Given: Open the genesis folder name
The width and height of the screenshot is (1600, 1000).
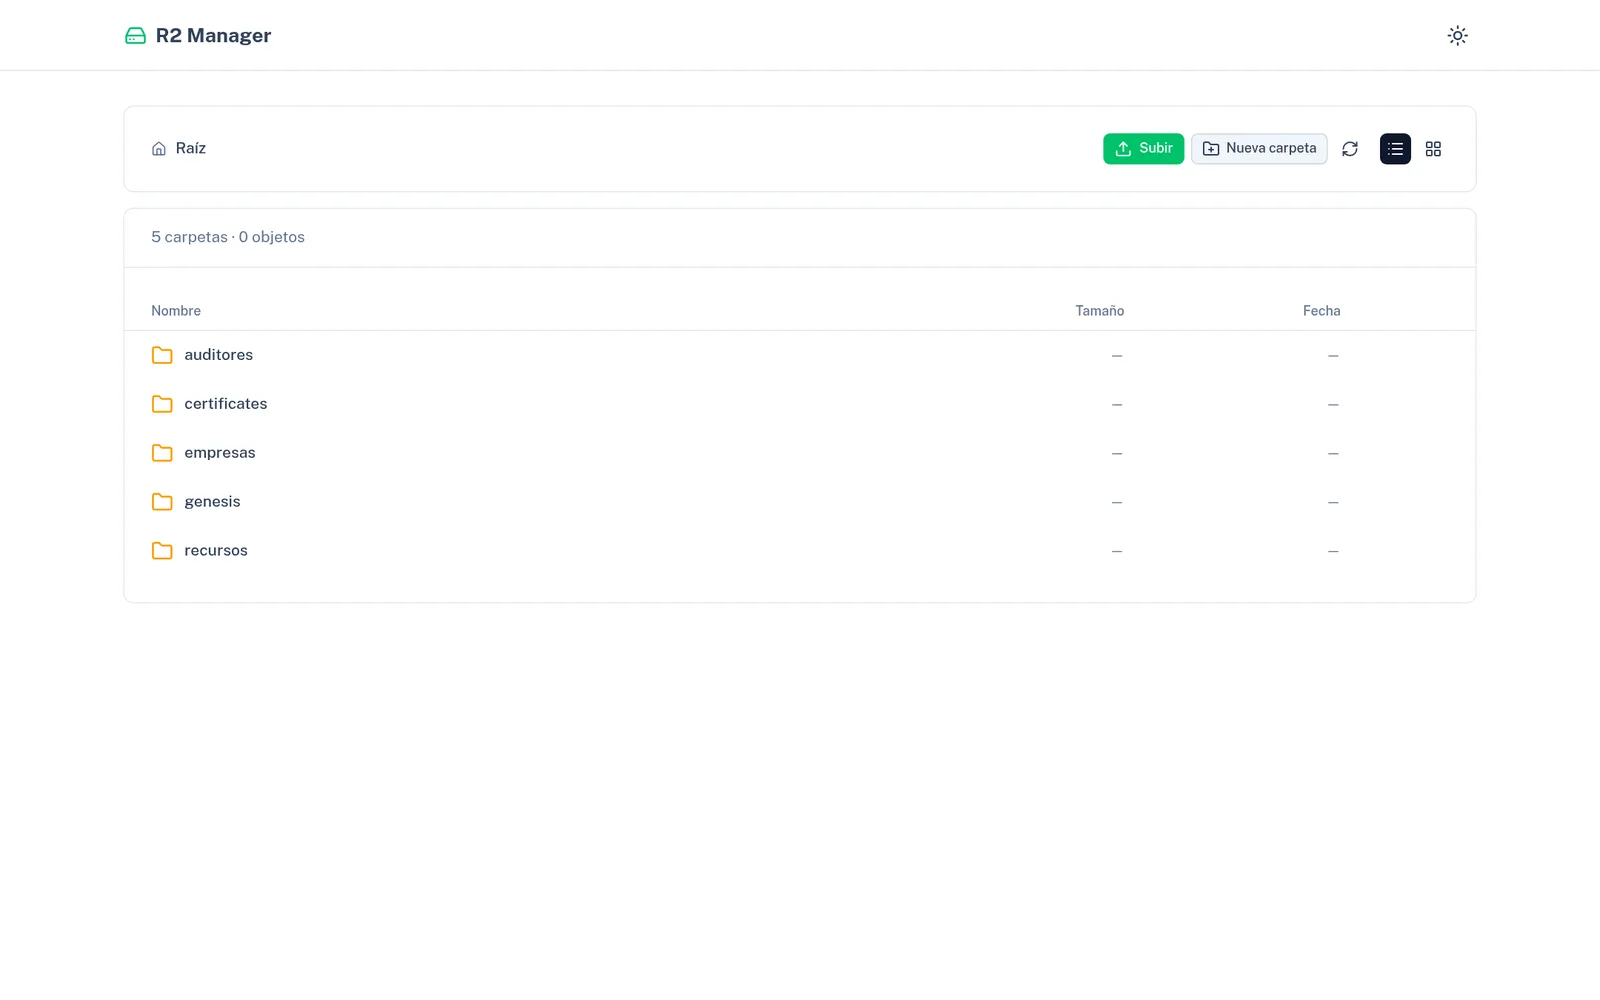Looking at the screenshot, I should 212,502.
